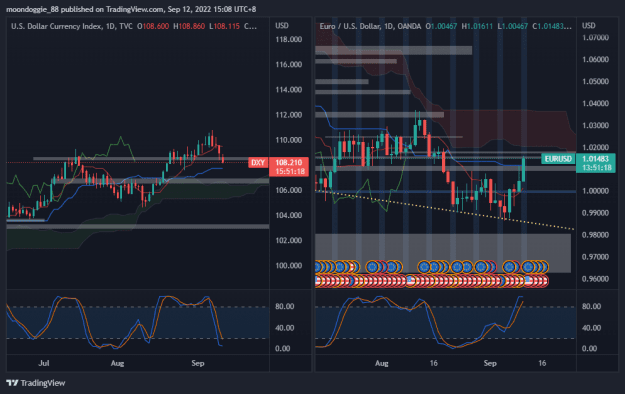Viewport: 625px width, 394px height.
Task: Click the O1.00467 open value on EURUSD
Action: click(441, 26)
